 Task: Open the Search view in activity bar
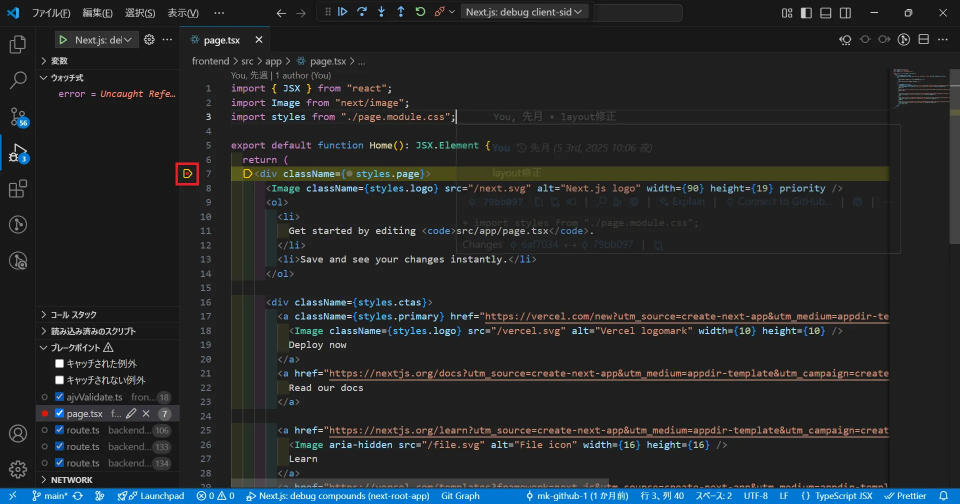(x=18, y=80)
